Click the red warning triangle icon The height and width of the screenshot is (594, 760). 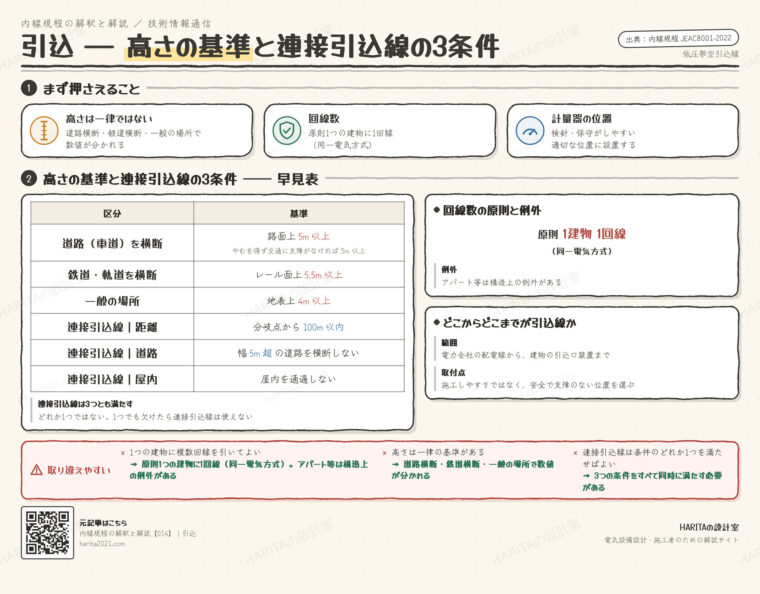tap(36, 470)
